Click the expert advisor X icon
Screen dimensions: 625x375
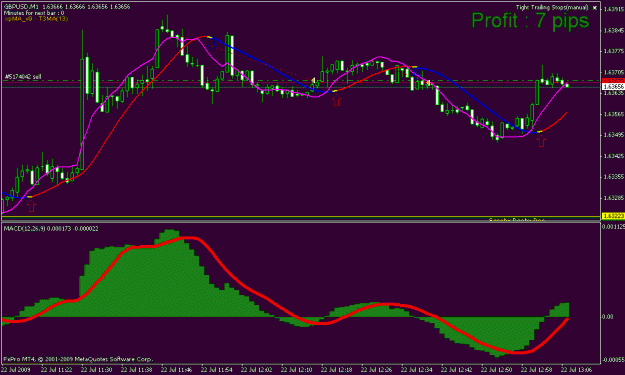click(595, 8)
